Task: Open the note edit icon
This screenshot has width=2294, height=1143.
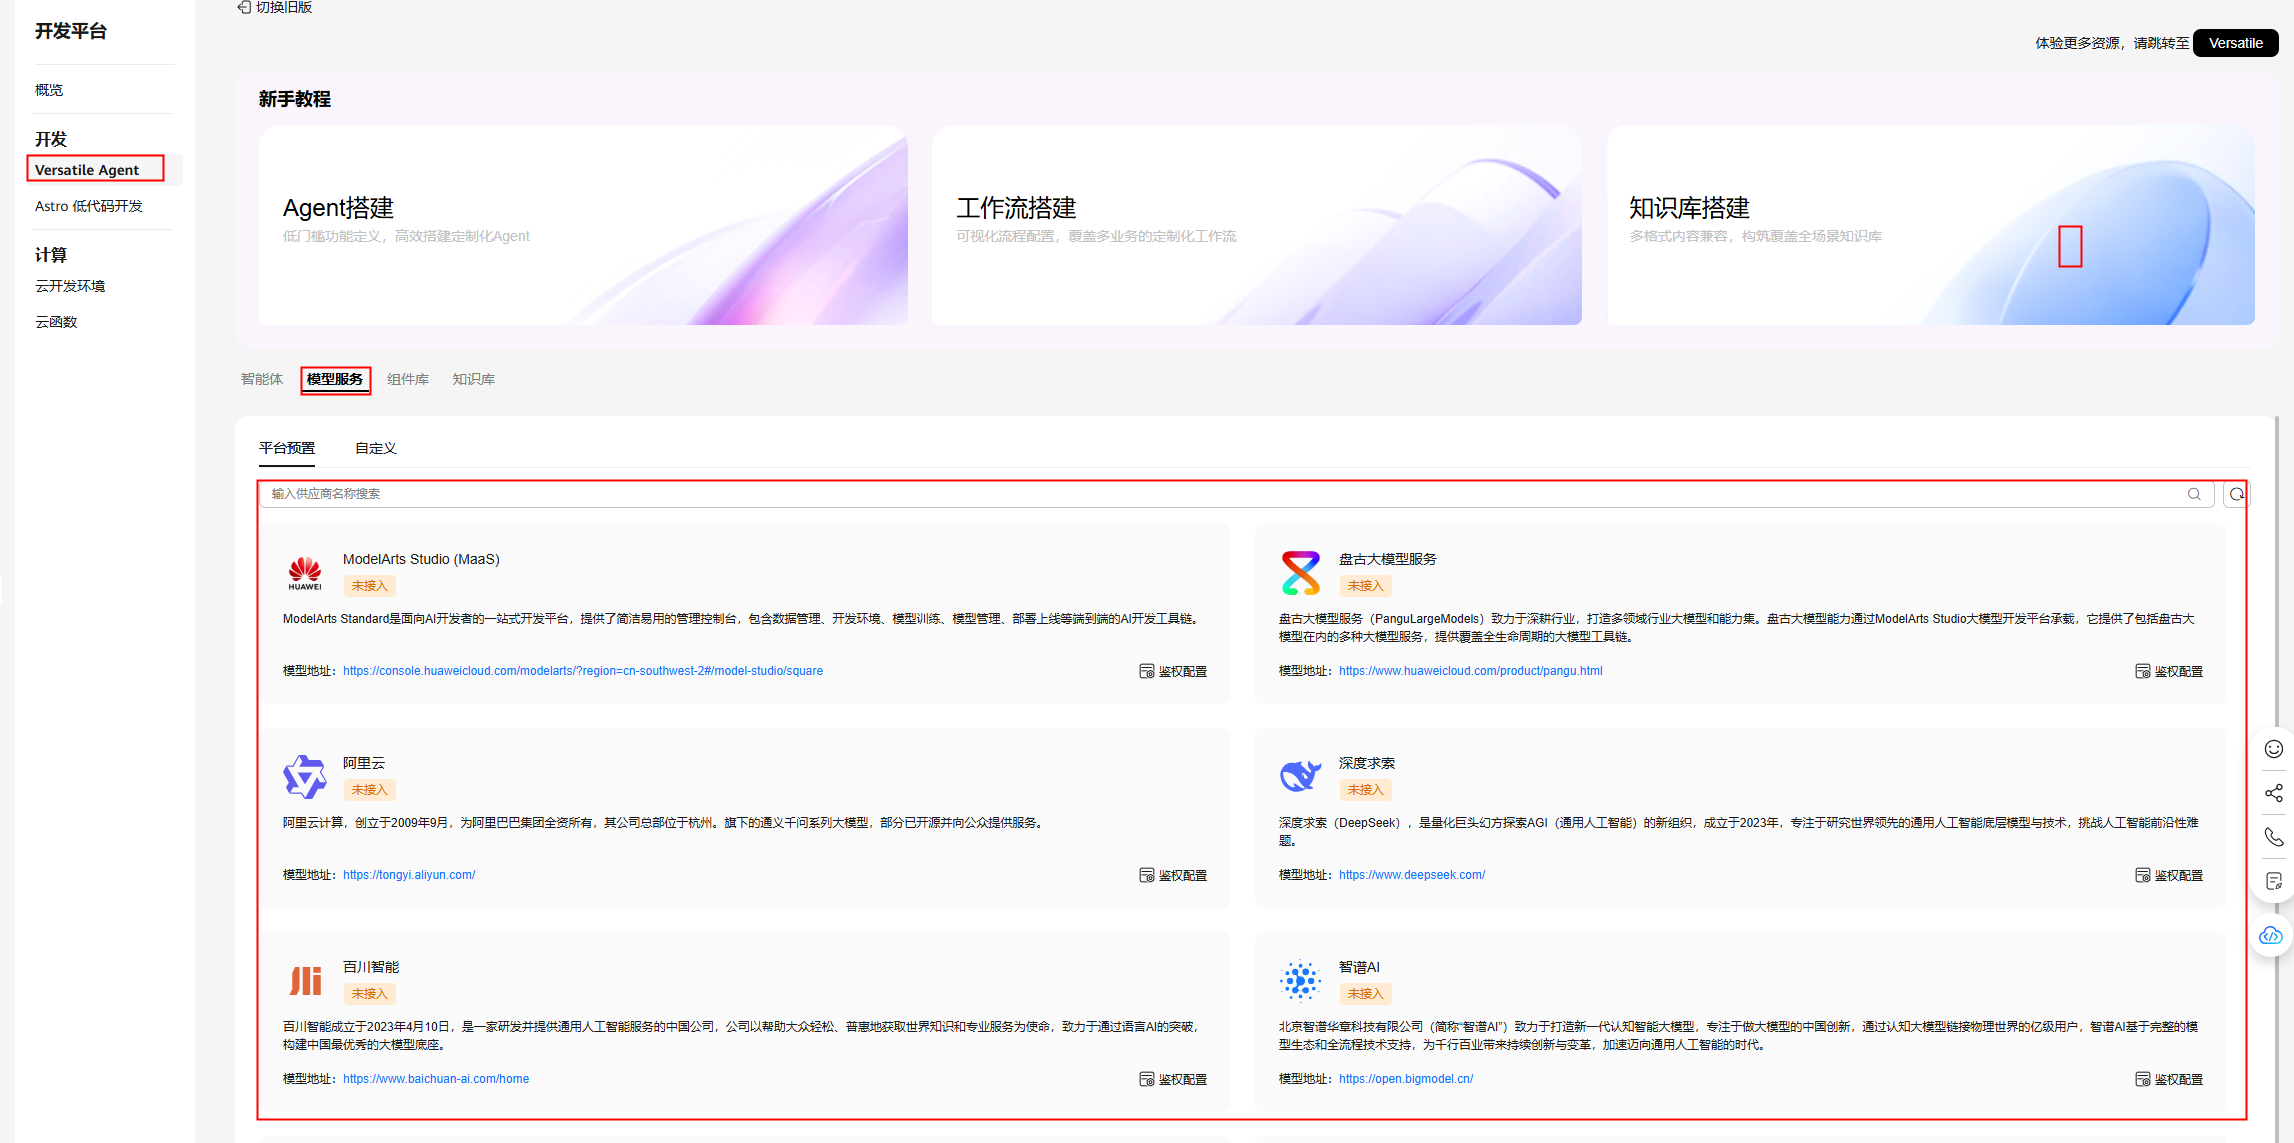Action: click(2273, 881)
